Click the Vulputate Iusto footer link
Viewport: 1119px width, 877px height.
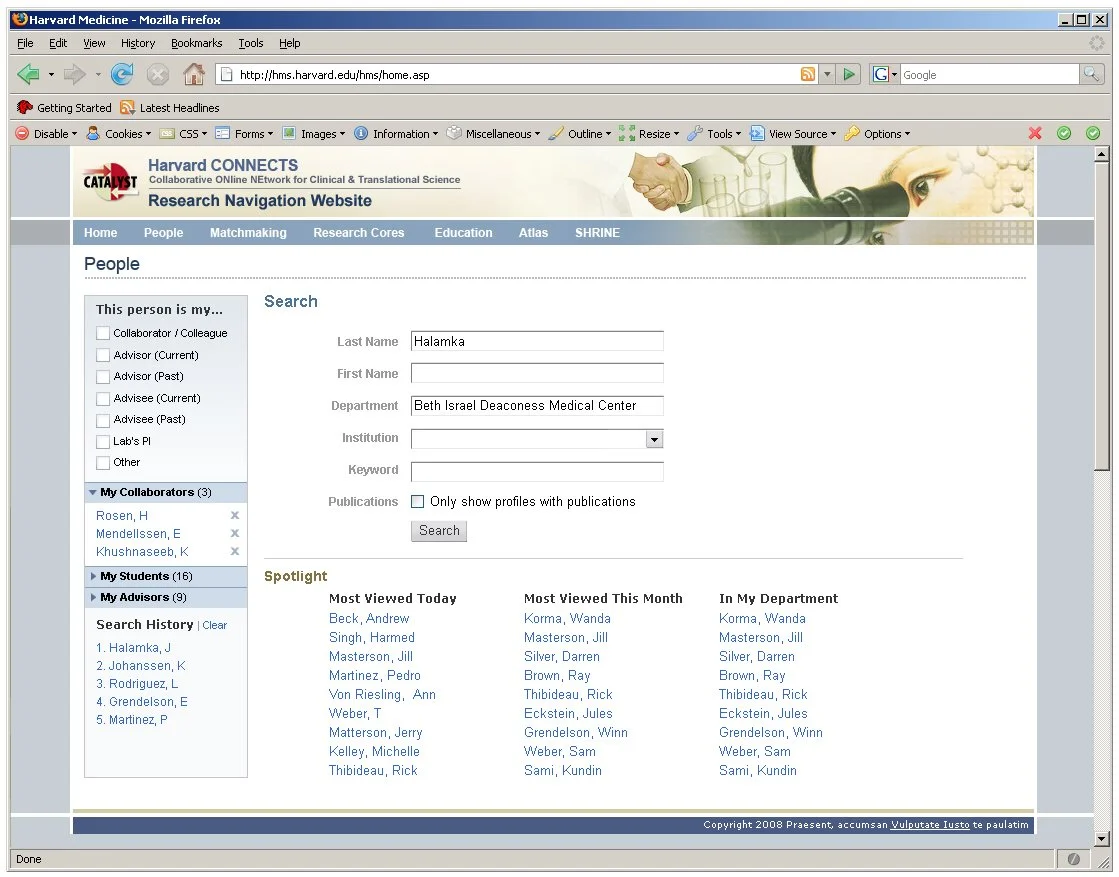(930, 825)
